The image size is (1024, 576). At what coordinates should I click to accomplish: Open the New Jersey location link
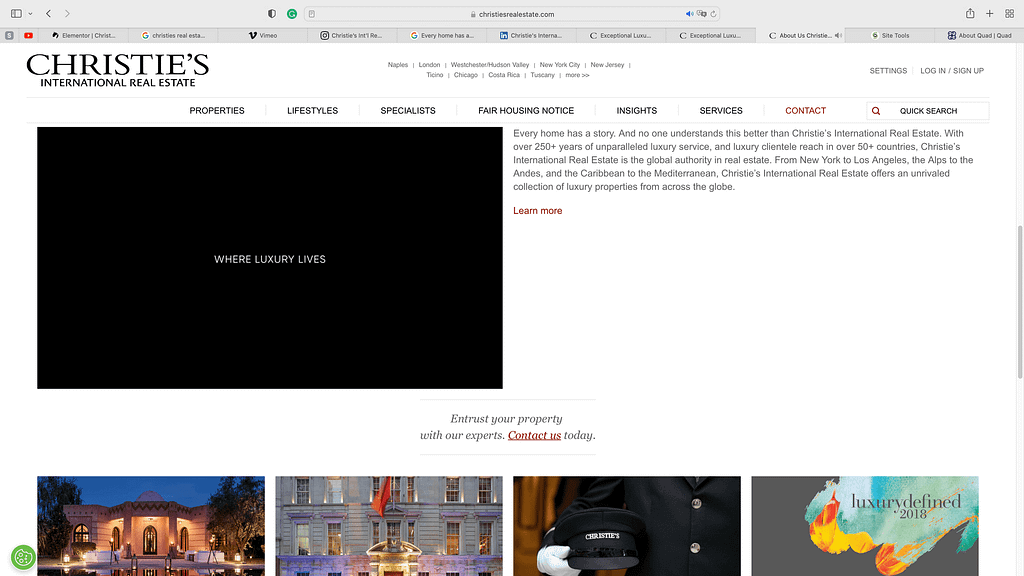pyautogui.click(x=607, y=65)
